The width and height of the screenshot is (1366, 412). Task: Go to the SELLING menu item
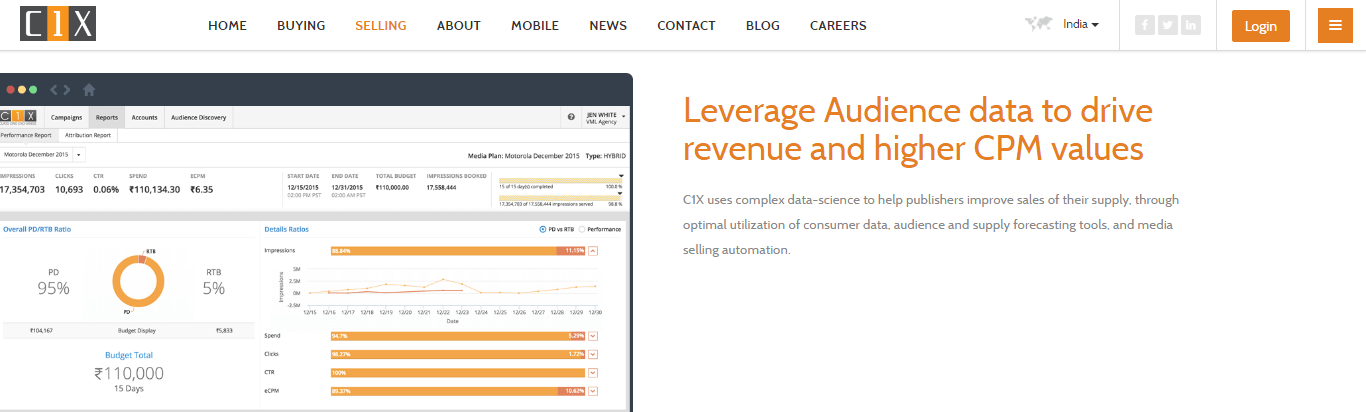(x=380, y=26)
